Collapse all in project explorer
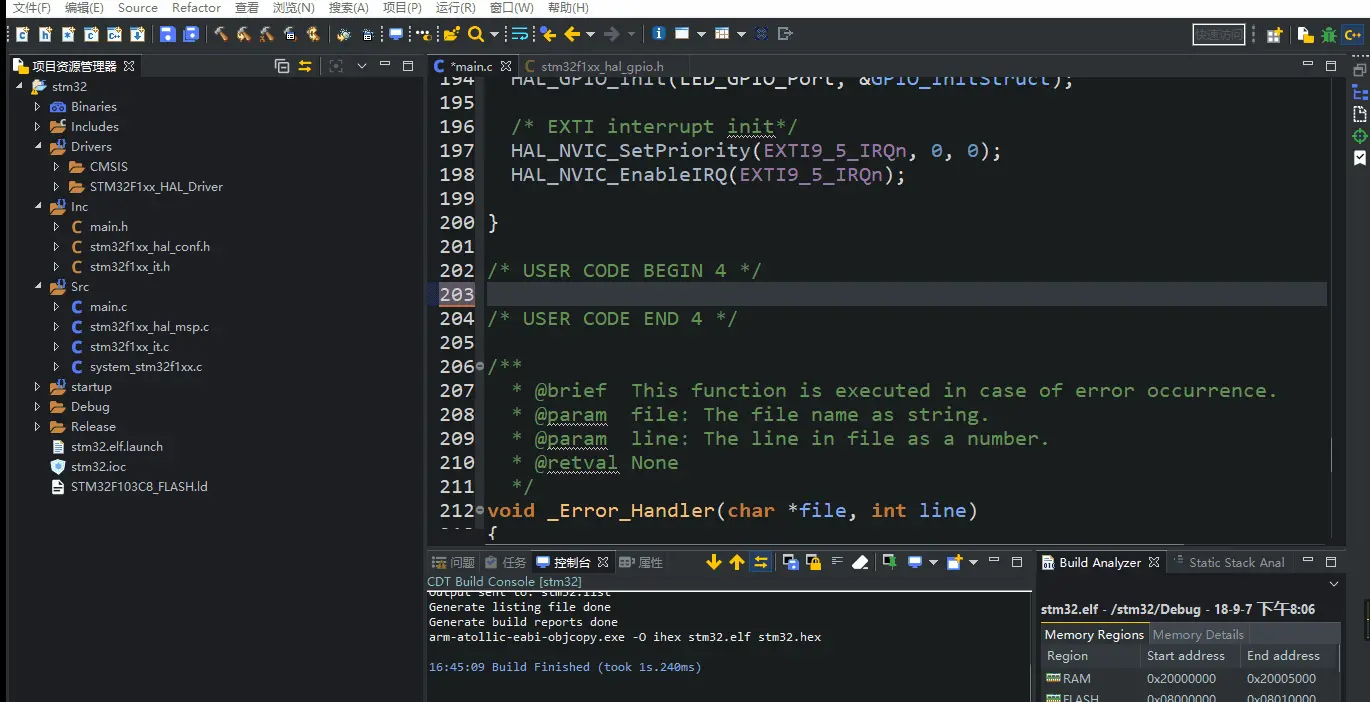The width and height of the screenshot is (1370, 702). (x=282, y=66)
